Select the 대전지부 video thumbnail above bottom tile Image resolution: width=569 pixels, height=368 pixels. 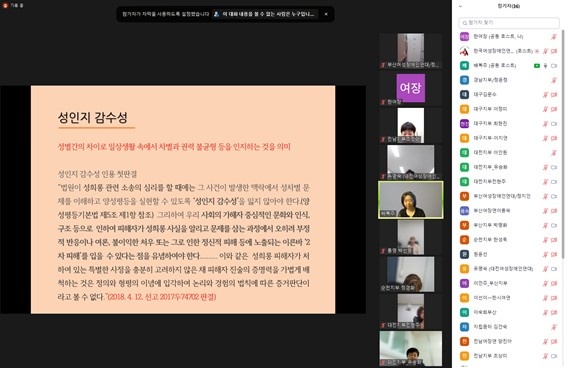pos(410,311)
